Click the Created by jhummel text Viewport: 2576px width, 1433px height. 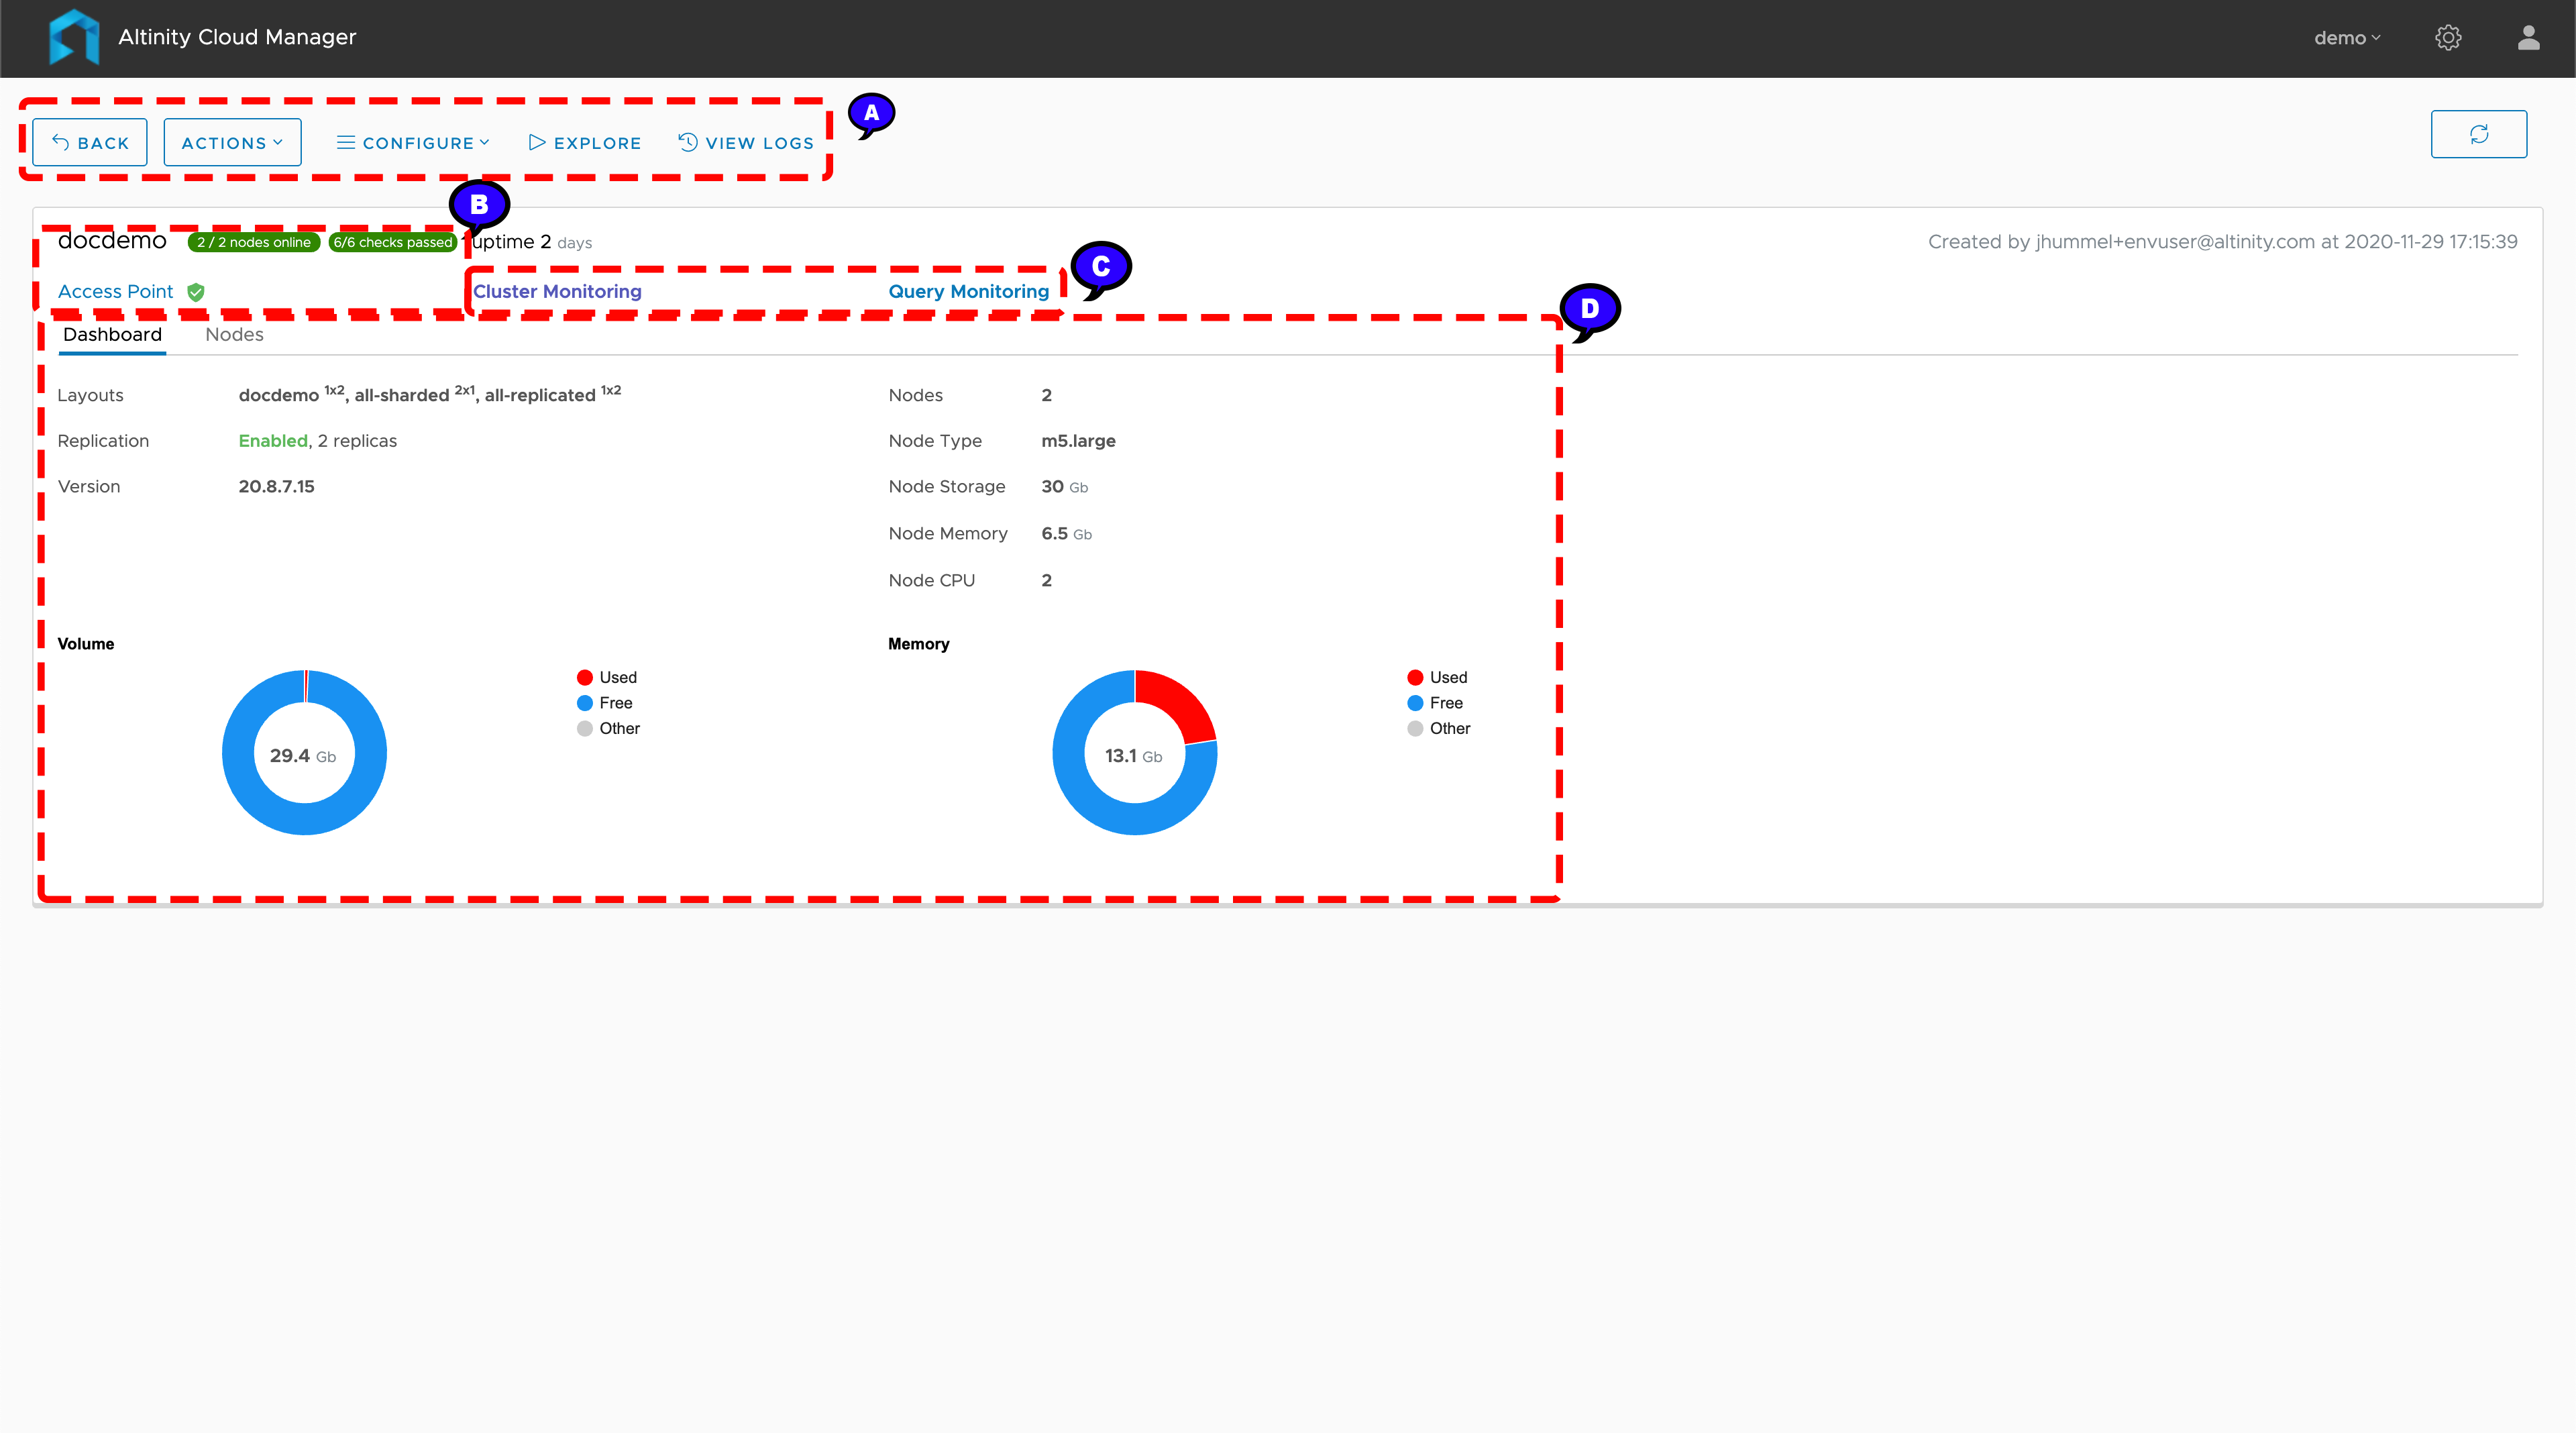(x=2222, y=241)
